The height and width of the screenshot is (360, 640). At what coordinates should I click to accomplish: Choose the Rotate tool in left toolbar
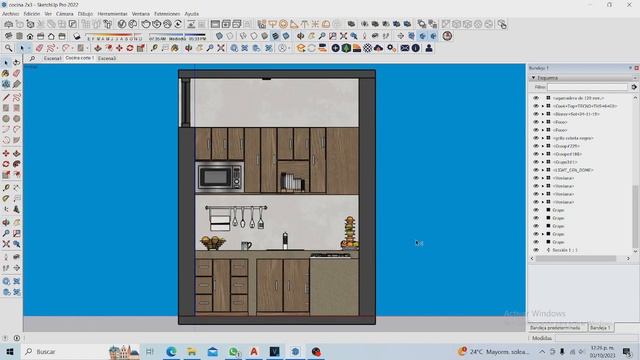pyautogui.click(x=6, y=164)
